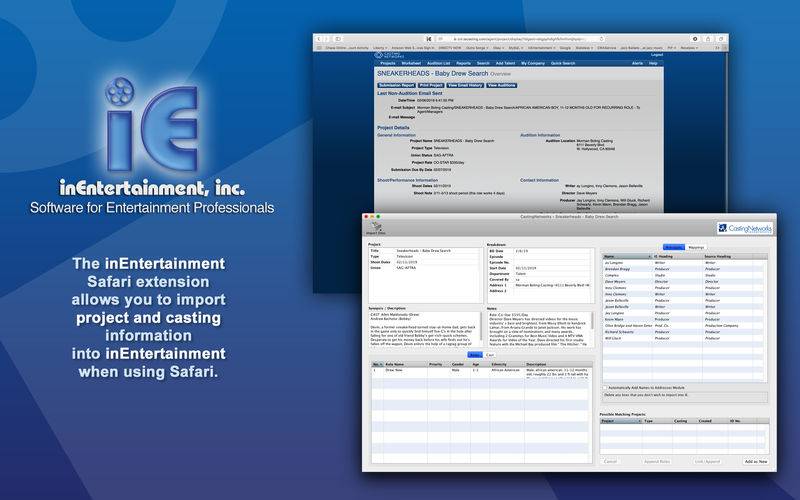Click the Safari share icon
800x500 pixels.
point(708,39)
